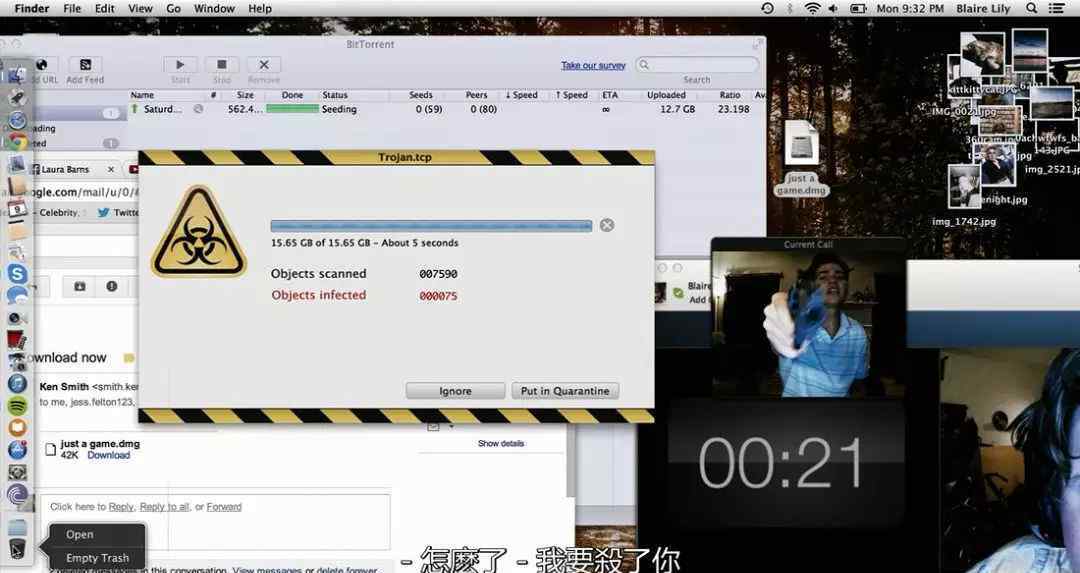Cancel the Trojan.tcp scan with the X icon
Viewport: 1080px width, 573px height.
click(x=607, y=225)
